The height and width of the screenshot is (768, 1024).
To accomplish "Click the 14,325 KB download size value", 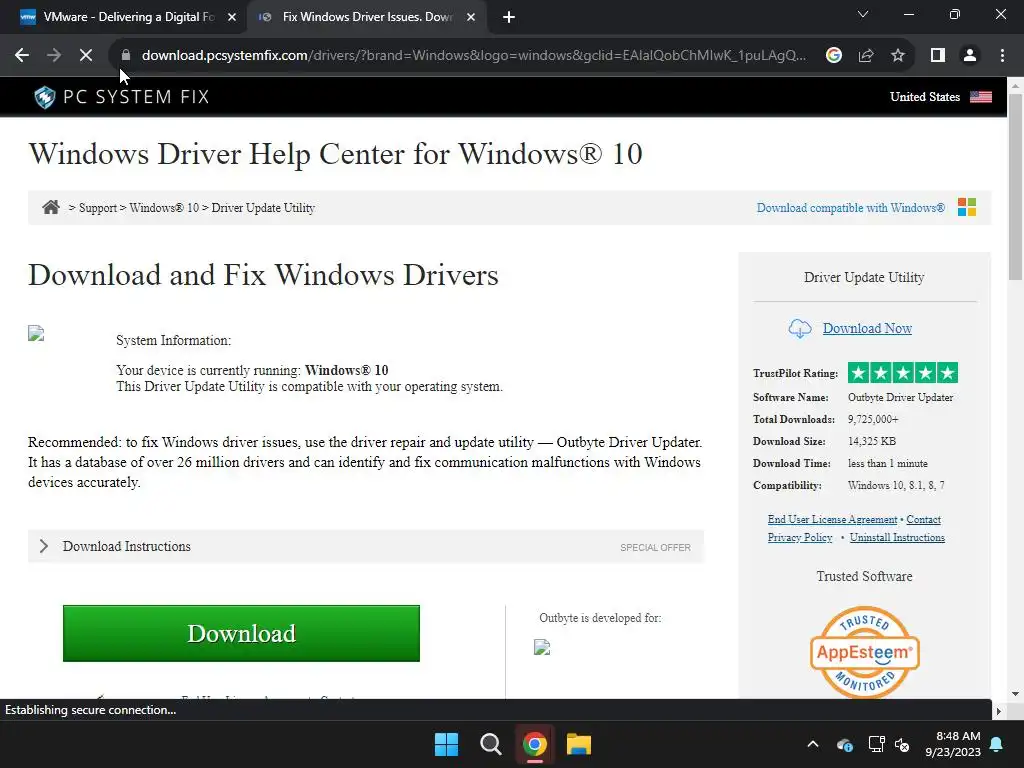I will [872, 441].
